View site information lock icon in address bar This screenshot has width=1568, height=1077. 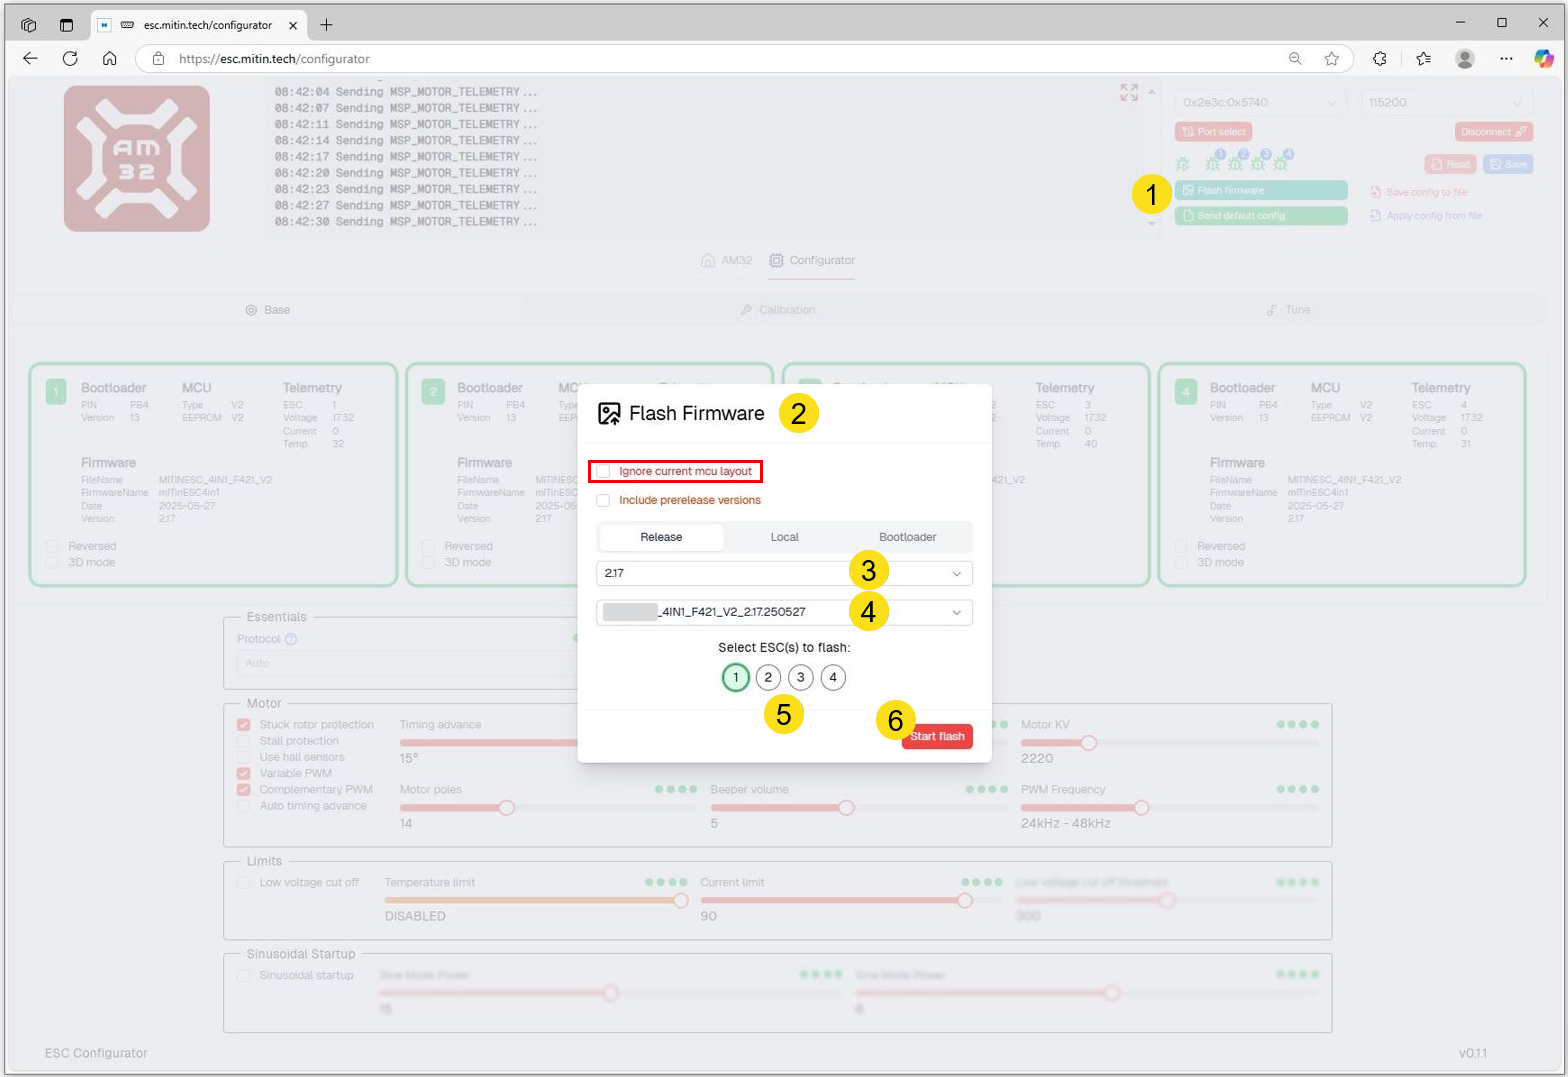pos(158,59)
